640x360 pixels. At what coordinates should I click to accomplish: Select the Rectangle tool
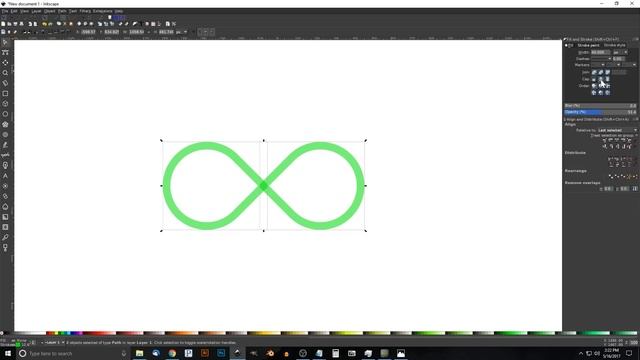pyautogui.click(x=5, y=93)
